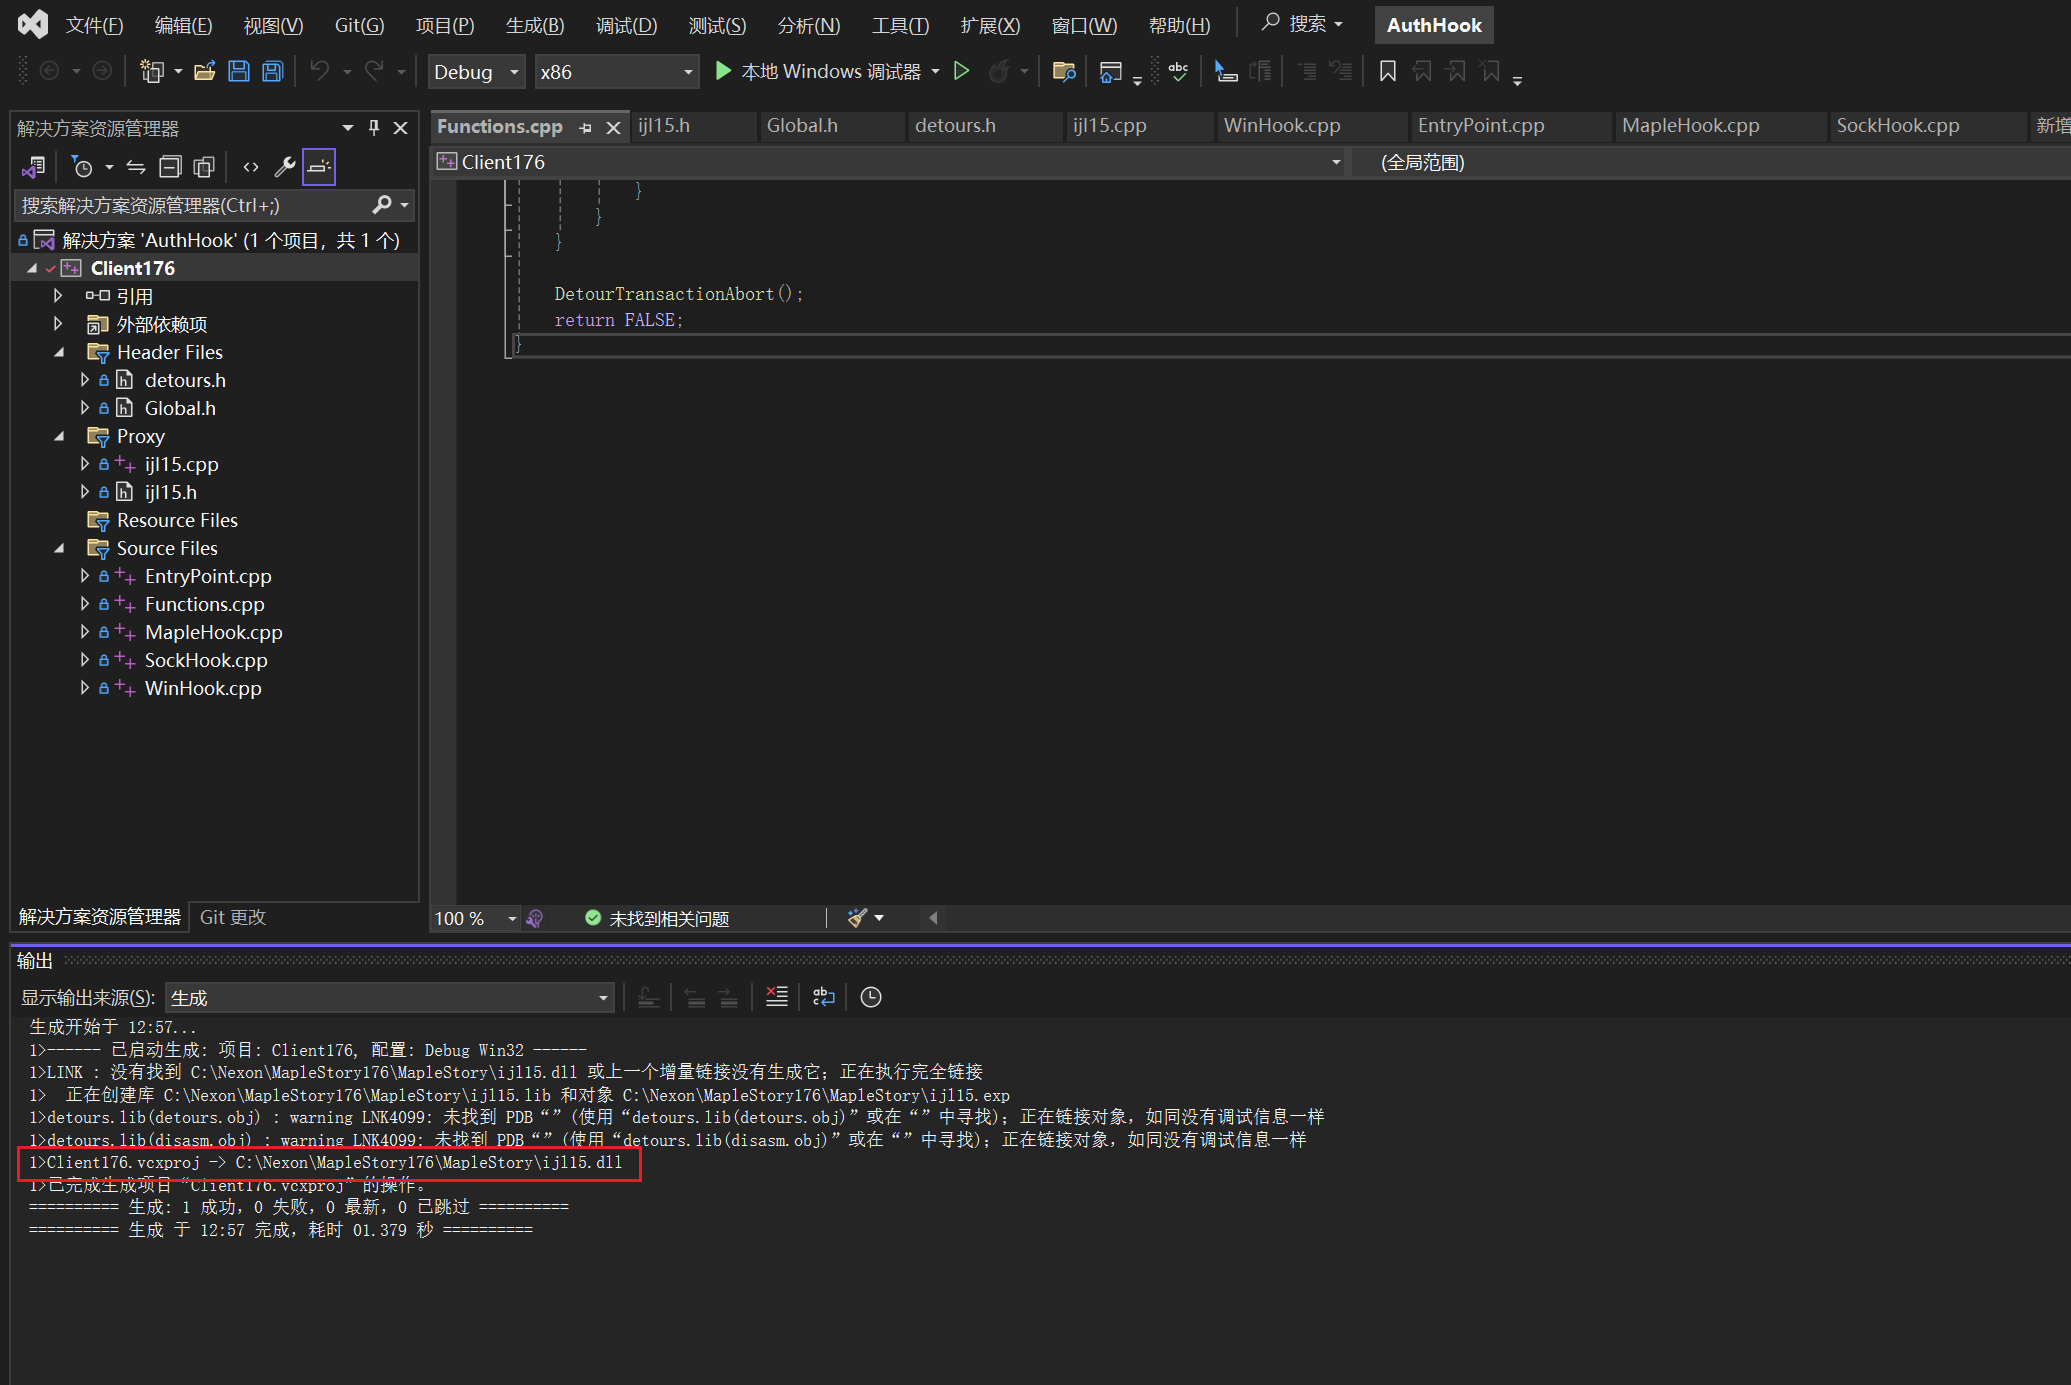Click the View Code angle-brackets icon
This screenshot has height=1385, width=2071.
click(x=251, y=166)
